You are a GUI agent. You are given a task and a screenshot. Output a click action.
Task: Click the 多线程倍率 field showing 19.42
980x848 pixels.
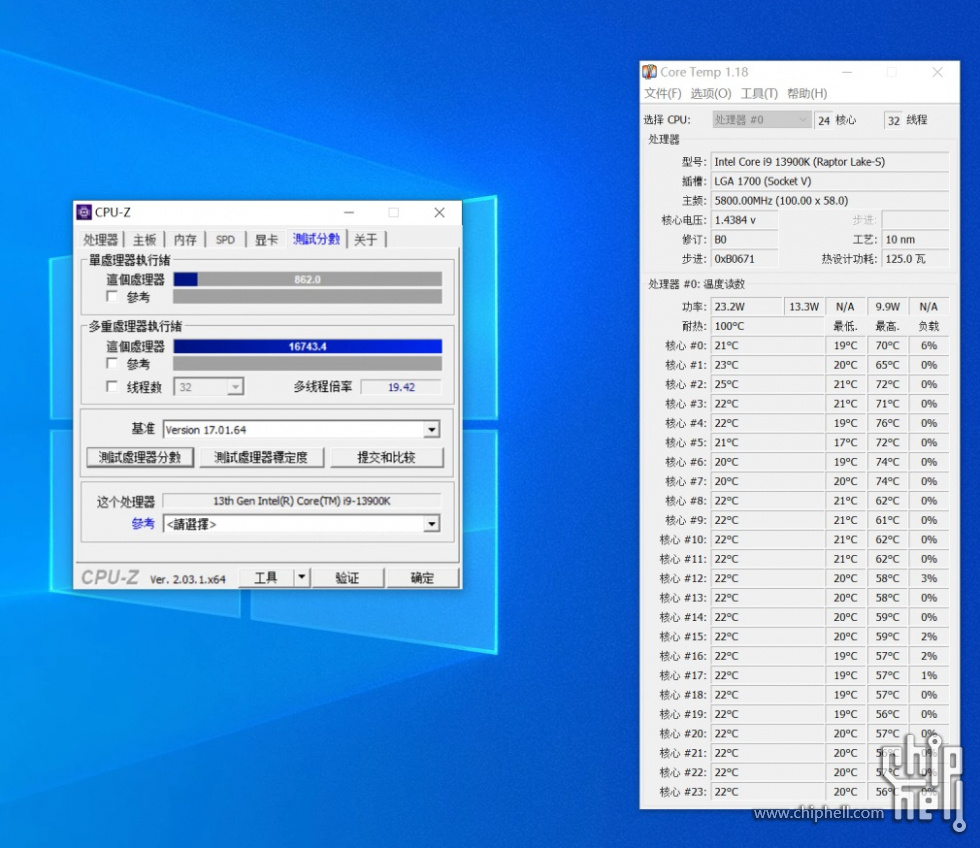(401, 387)
